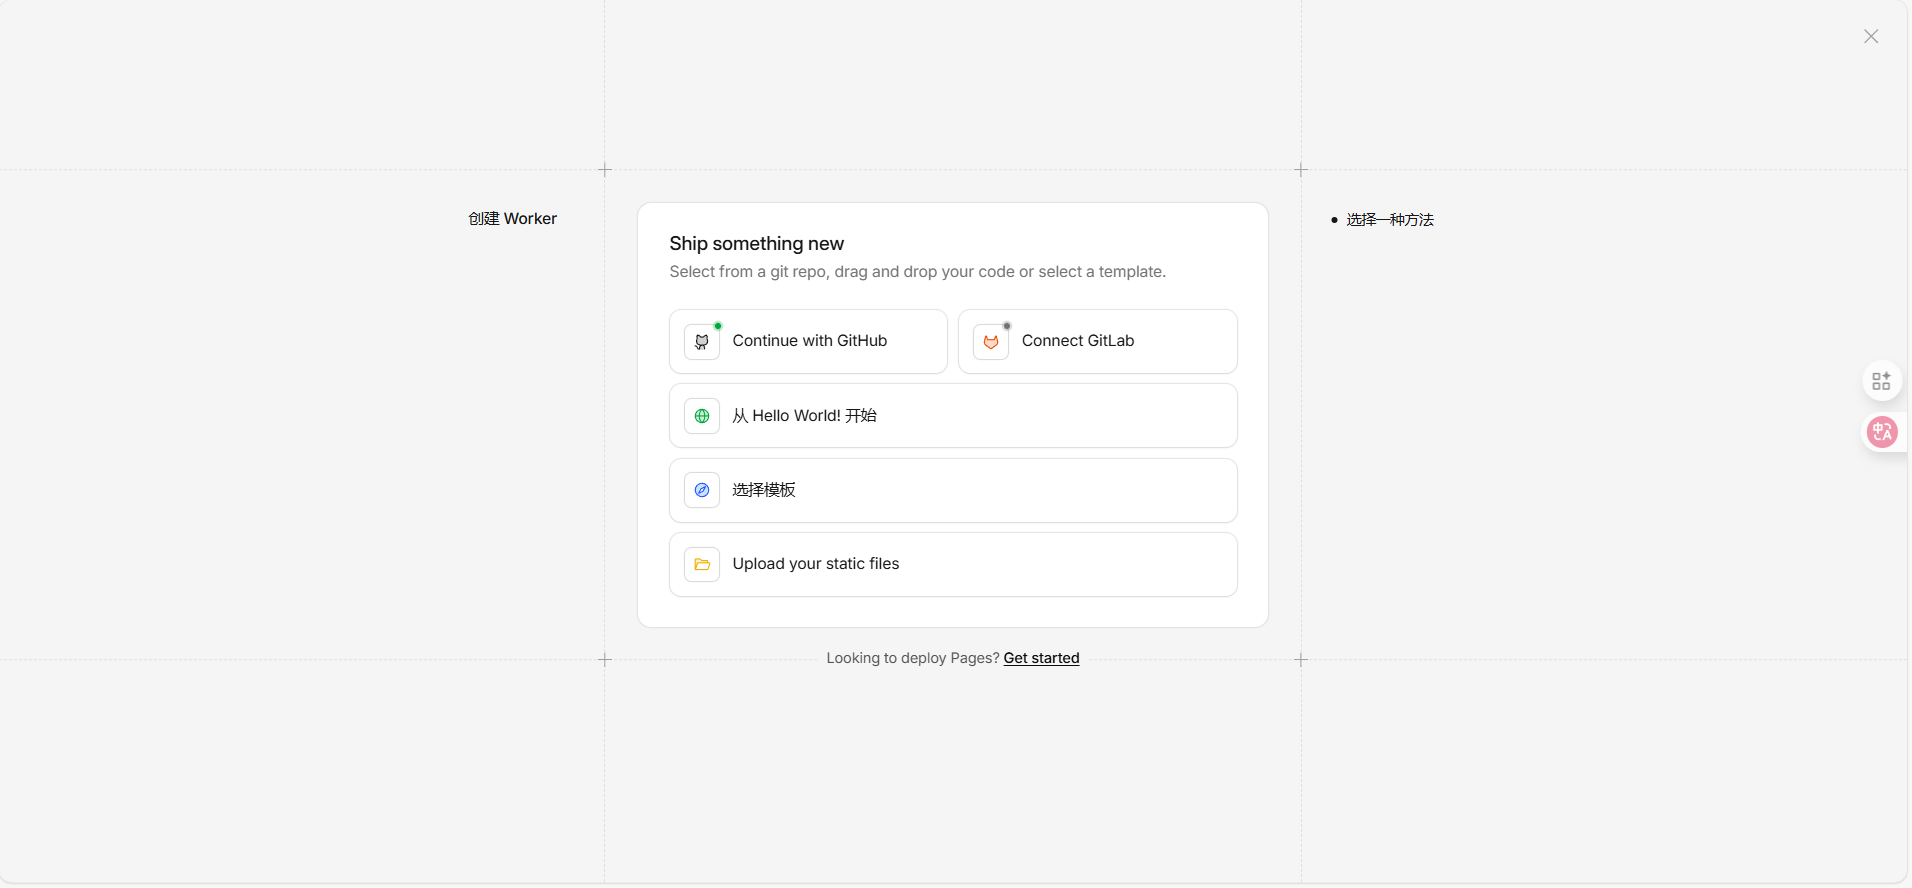
Task: Click the GitHub octocat icon
Action: click(x=702, y=342)
